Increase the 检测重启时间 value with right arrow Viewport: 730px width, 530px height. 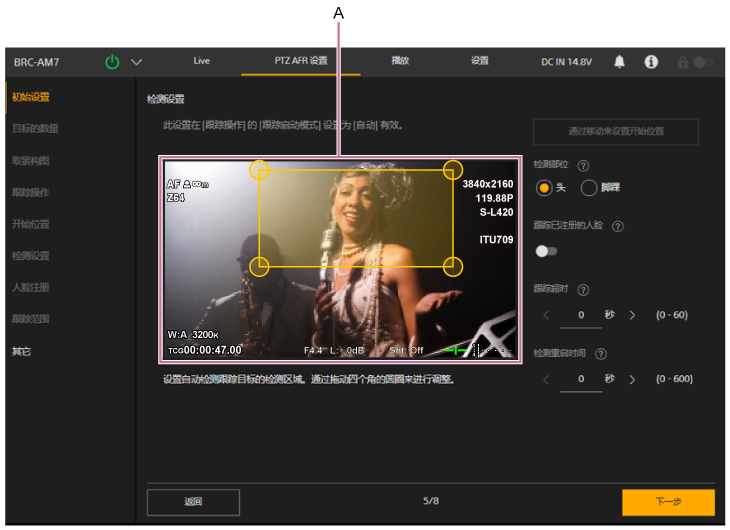pos(632,379)
